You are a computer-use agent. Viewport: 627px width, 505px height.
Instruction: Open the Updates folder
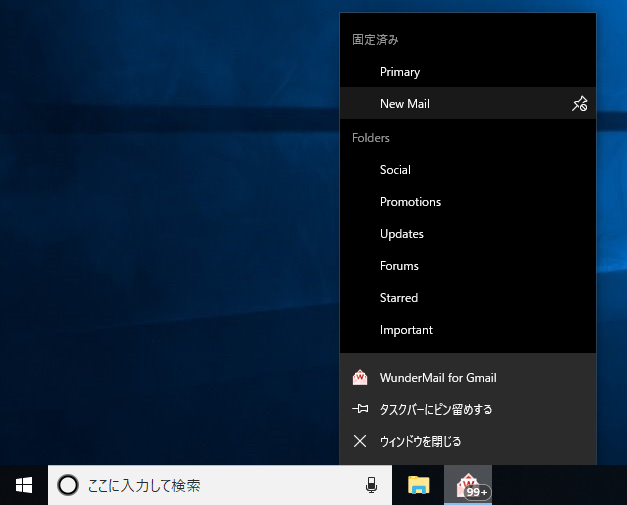pos(468,234)
